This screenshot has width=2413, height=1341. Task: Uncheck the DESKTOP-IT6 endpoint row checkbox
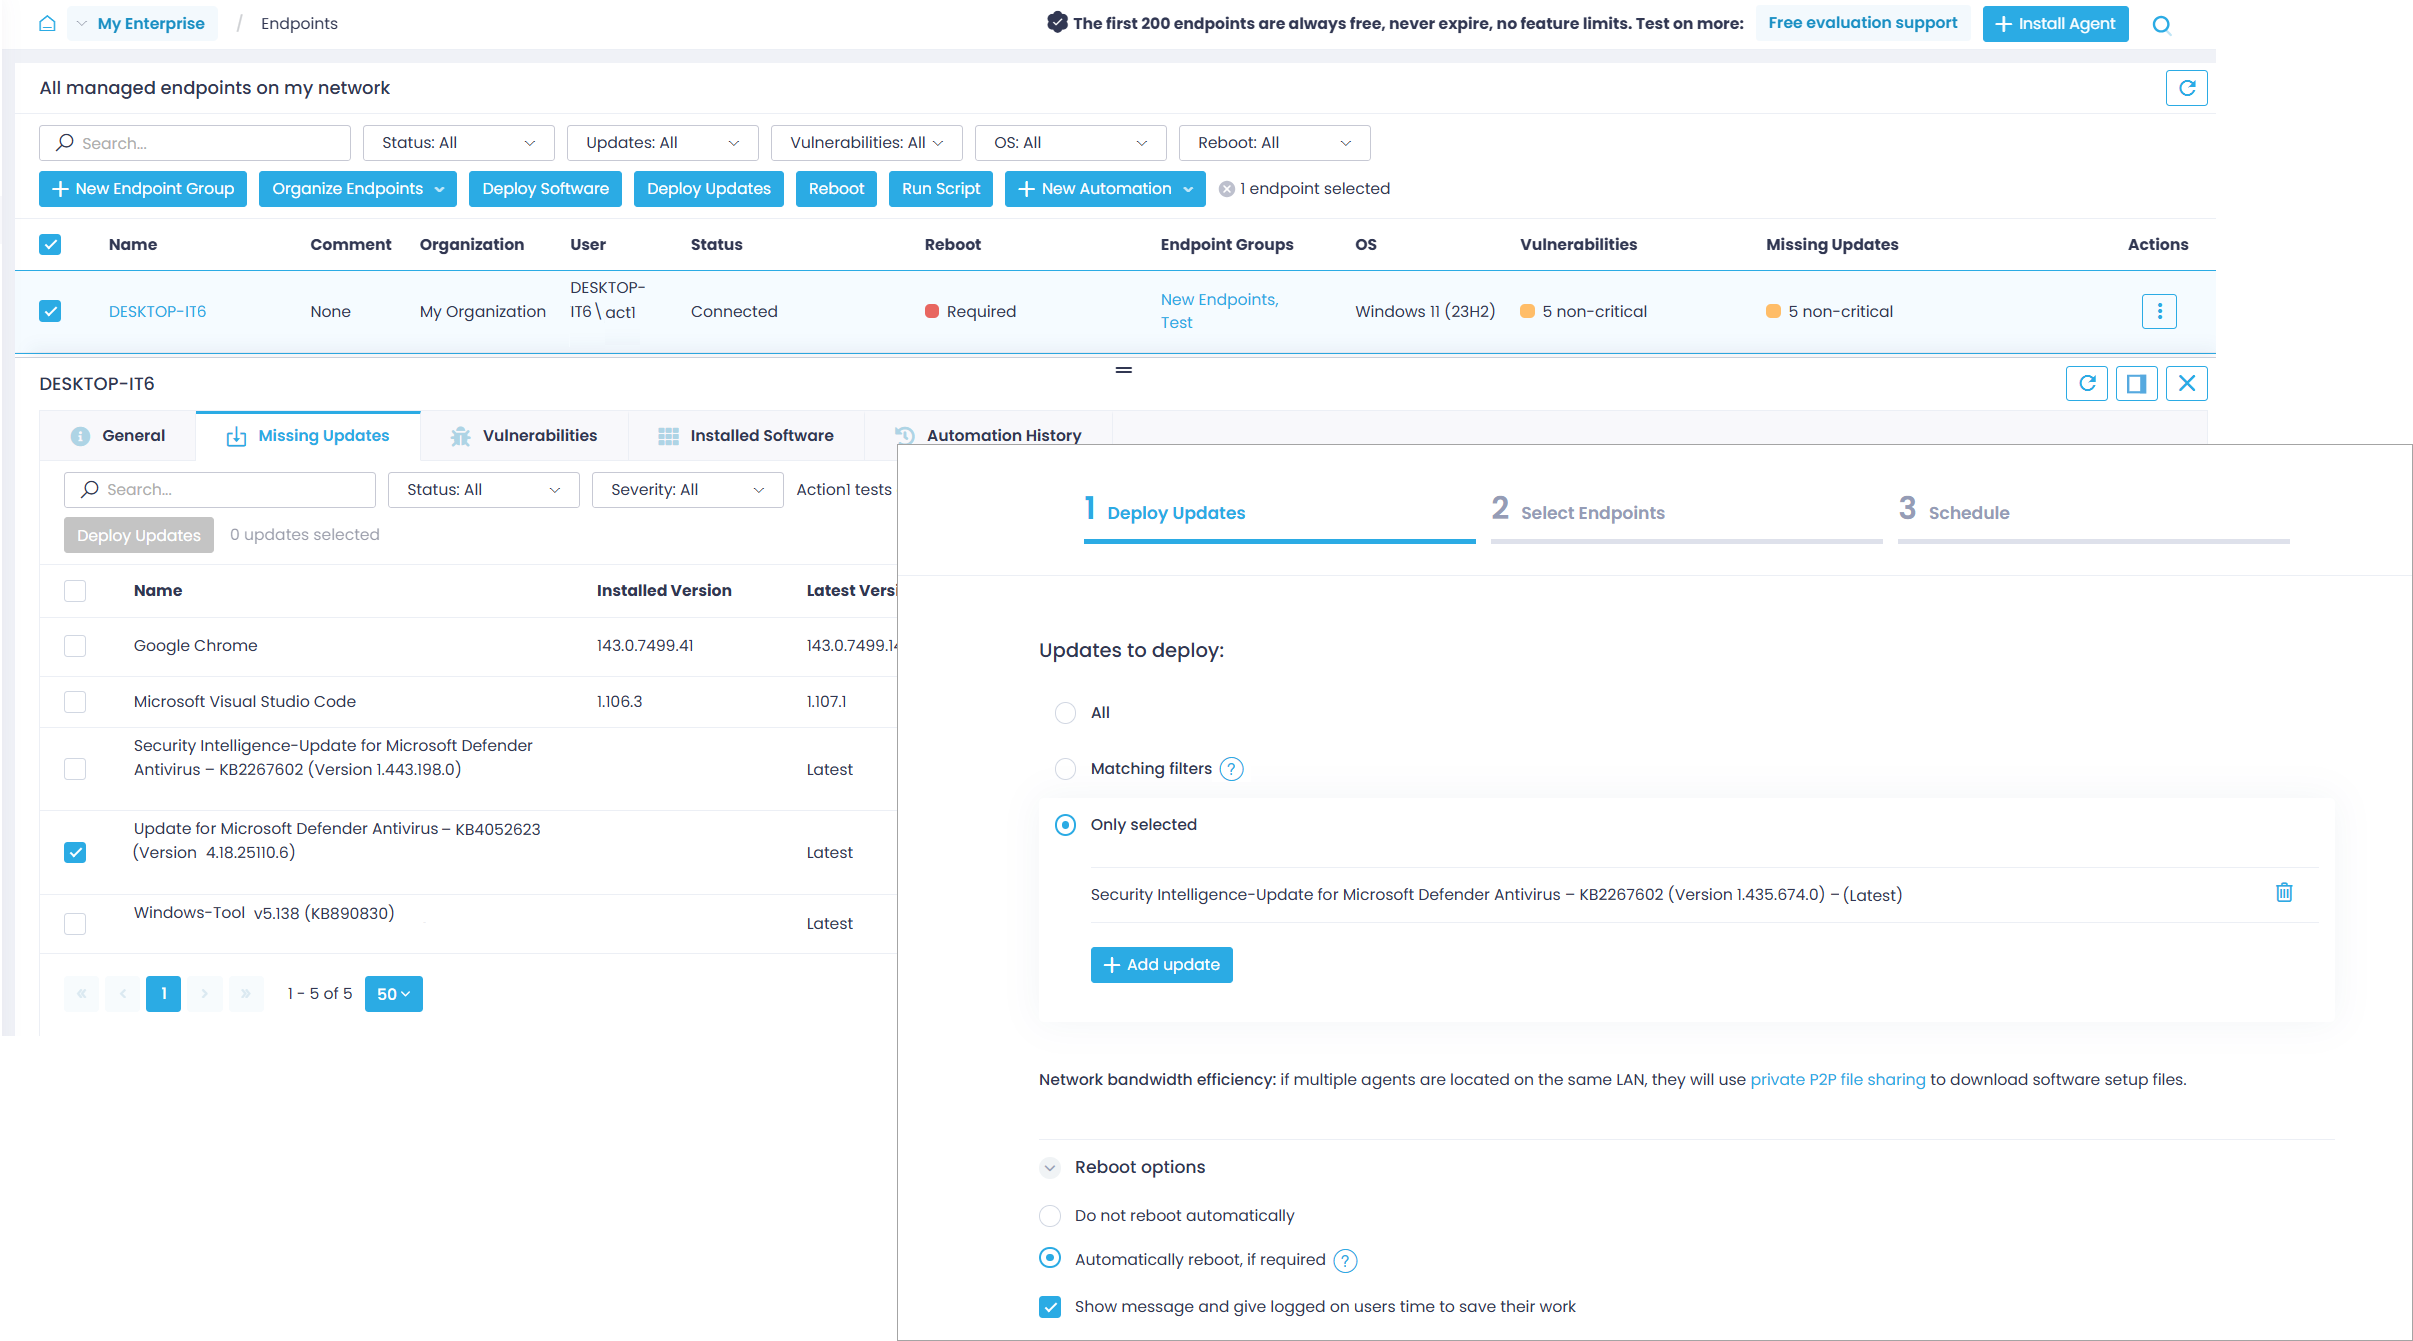[50, 311]
